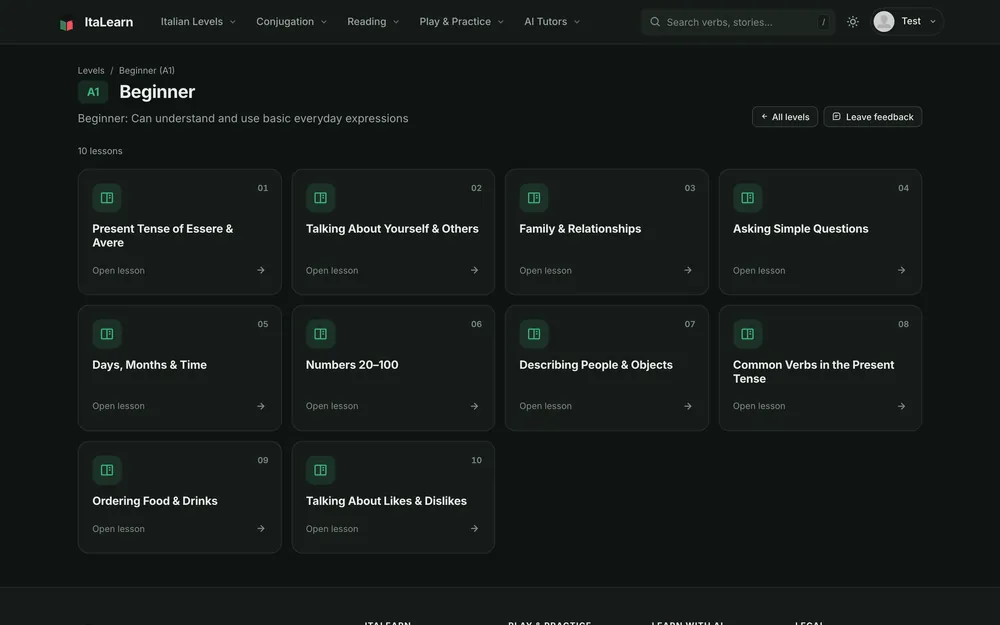Expand the Test user account menu

pyautogui.click(x=908, y=22)
